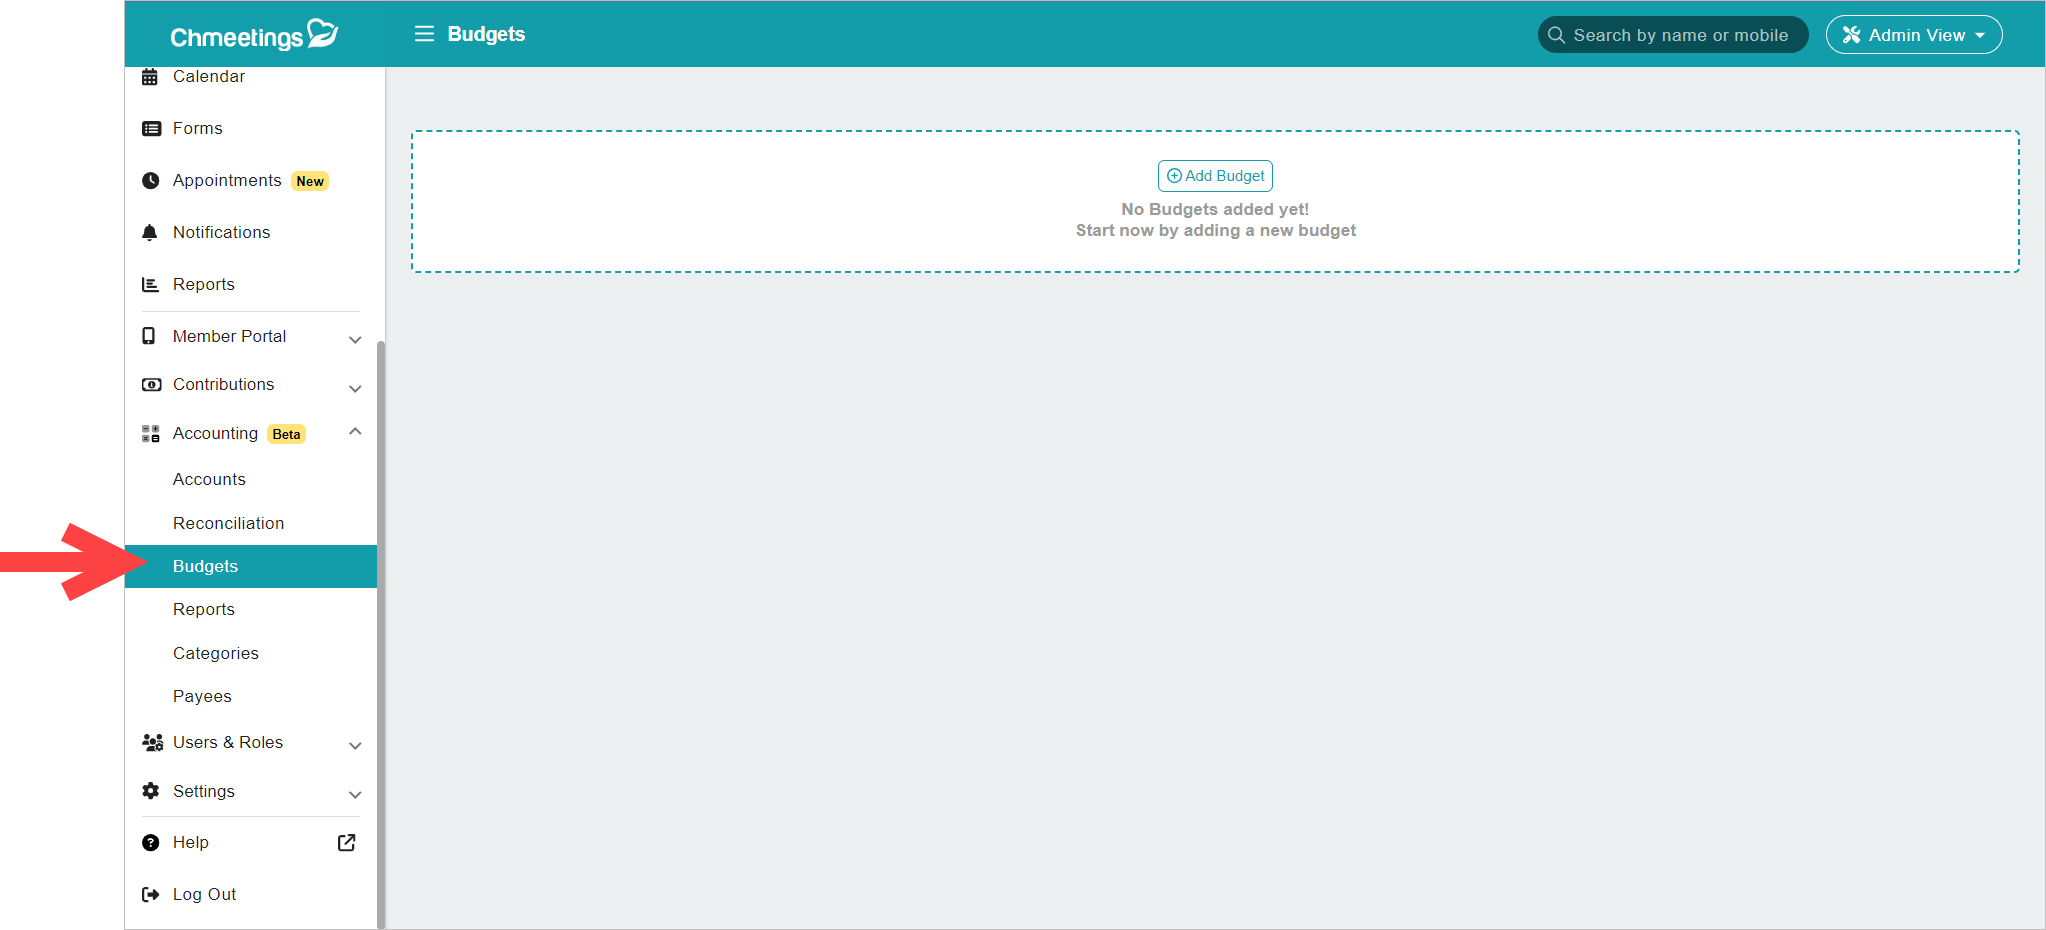Click the Settings label

click(x=203, y=791)
